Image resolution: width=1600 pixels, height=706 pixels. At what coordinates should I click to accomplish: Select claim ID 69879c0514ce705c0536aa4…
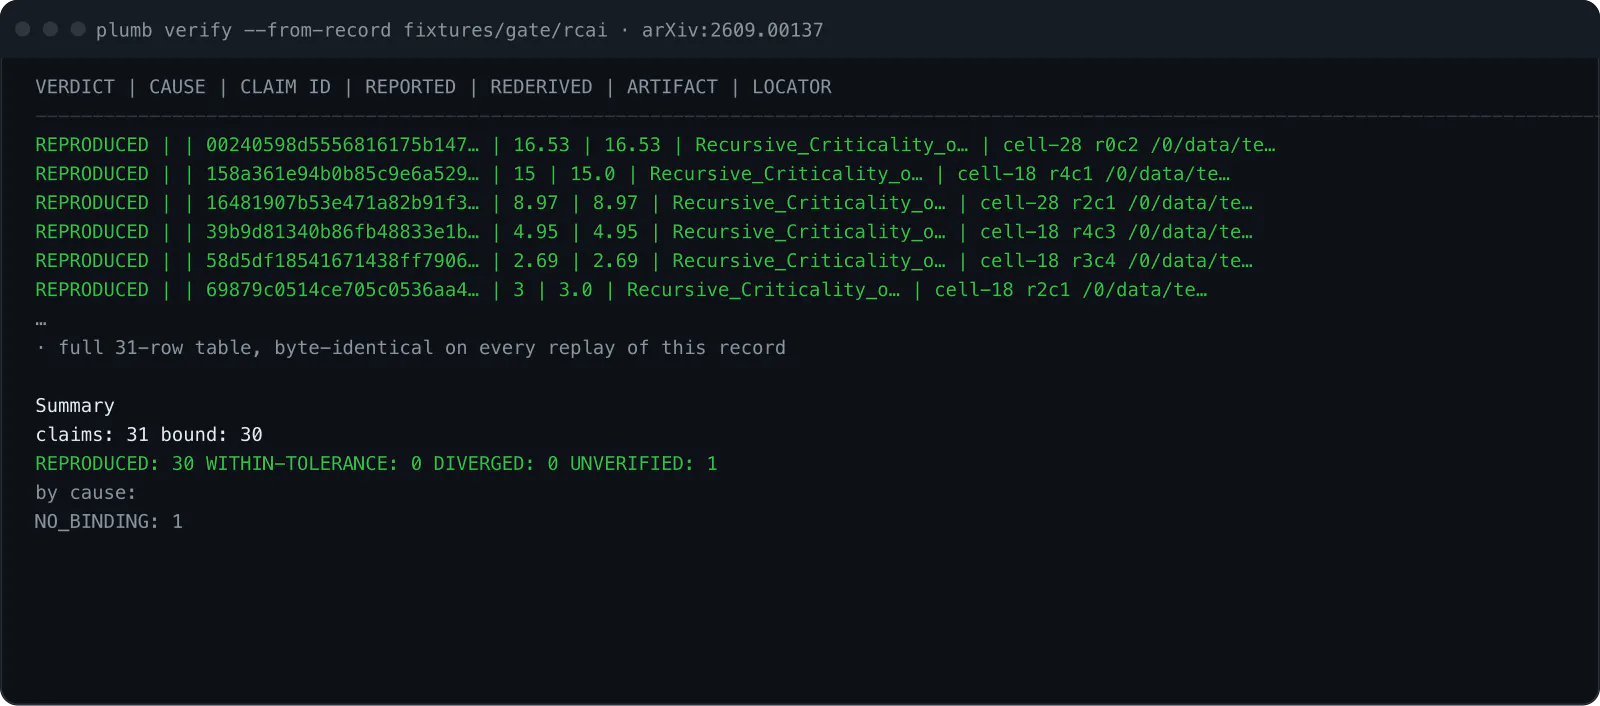(342, 290)
